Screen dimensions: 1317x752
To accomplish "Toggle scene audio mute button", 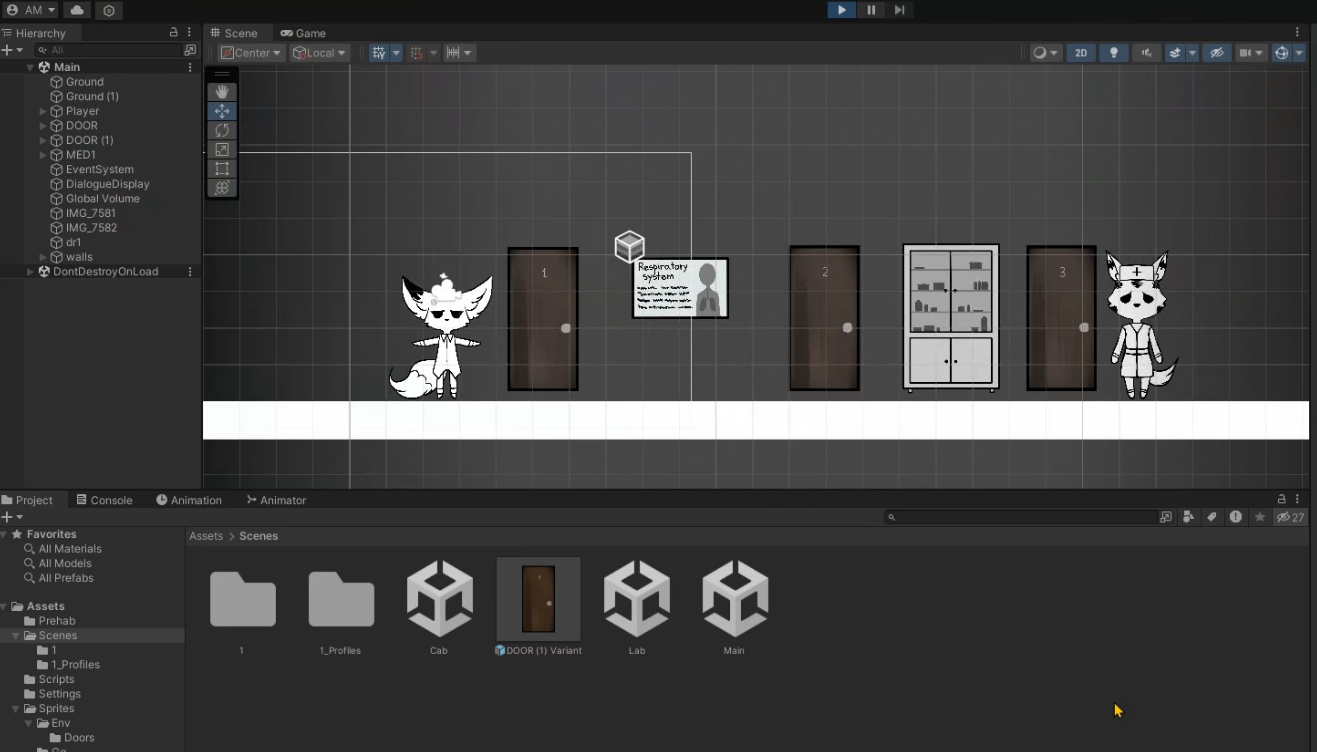I will (1146, 53).
